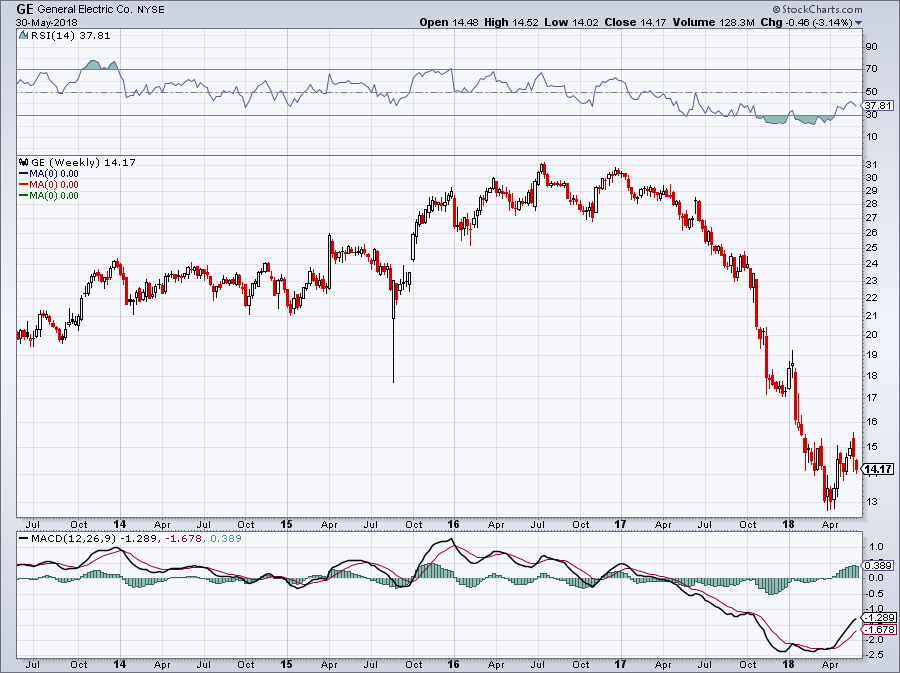Click the NYSE exchange label
Image resolution: width=900 pixels, height=673 pixels.
tap(150, 10)
